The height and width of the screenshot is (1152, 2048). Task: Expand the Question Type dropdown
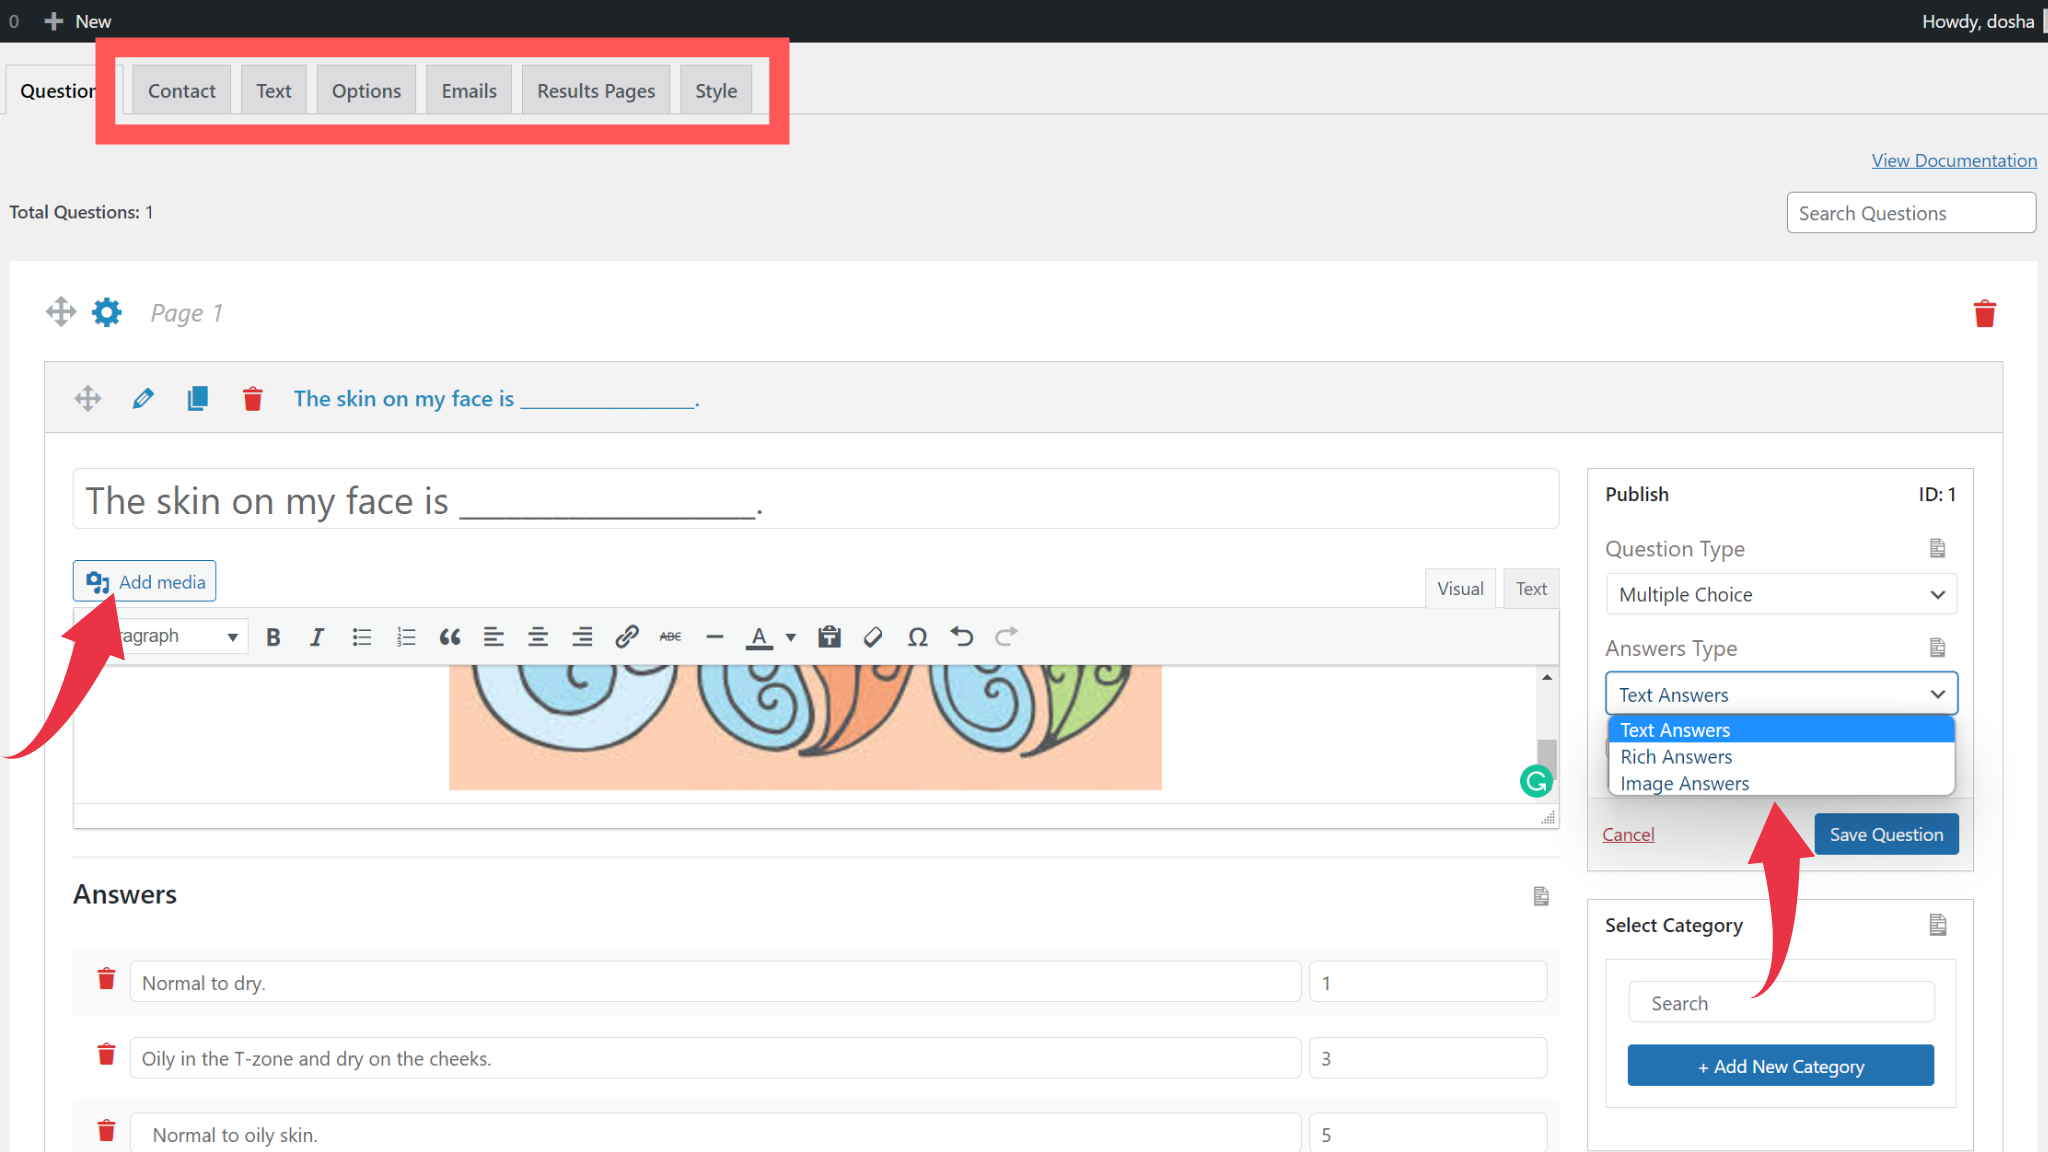coord(1779,594)
